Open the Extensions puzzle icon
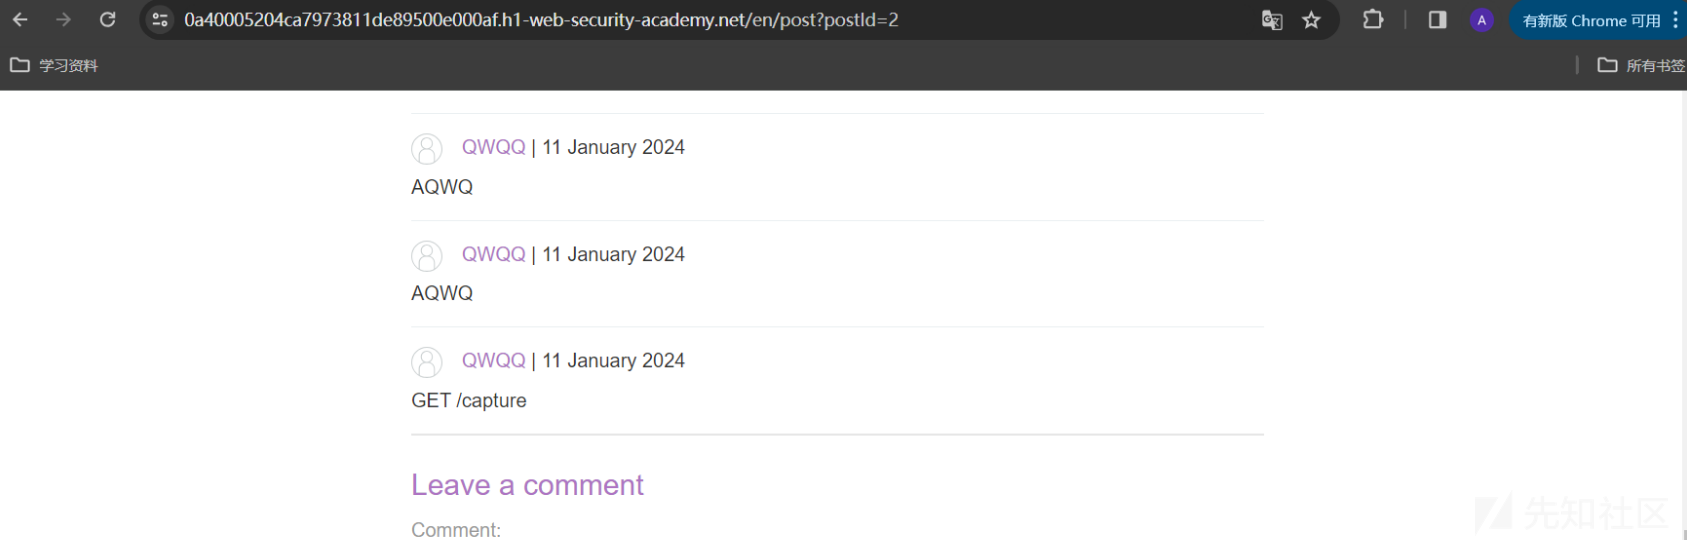1687x540 pixels. click(1373, 20)
